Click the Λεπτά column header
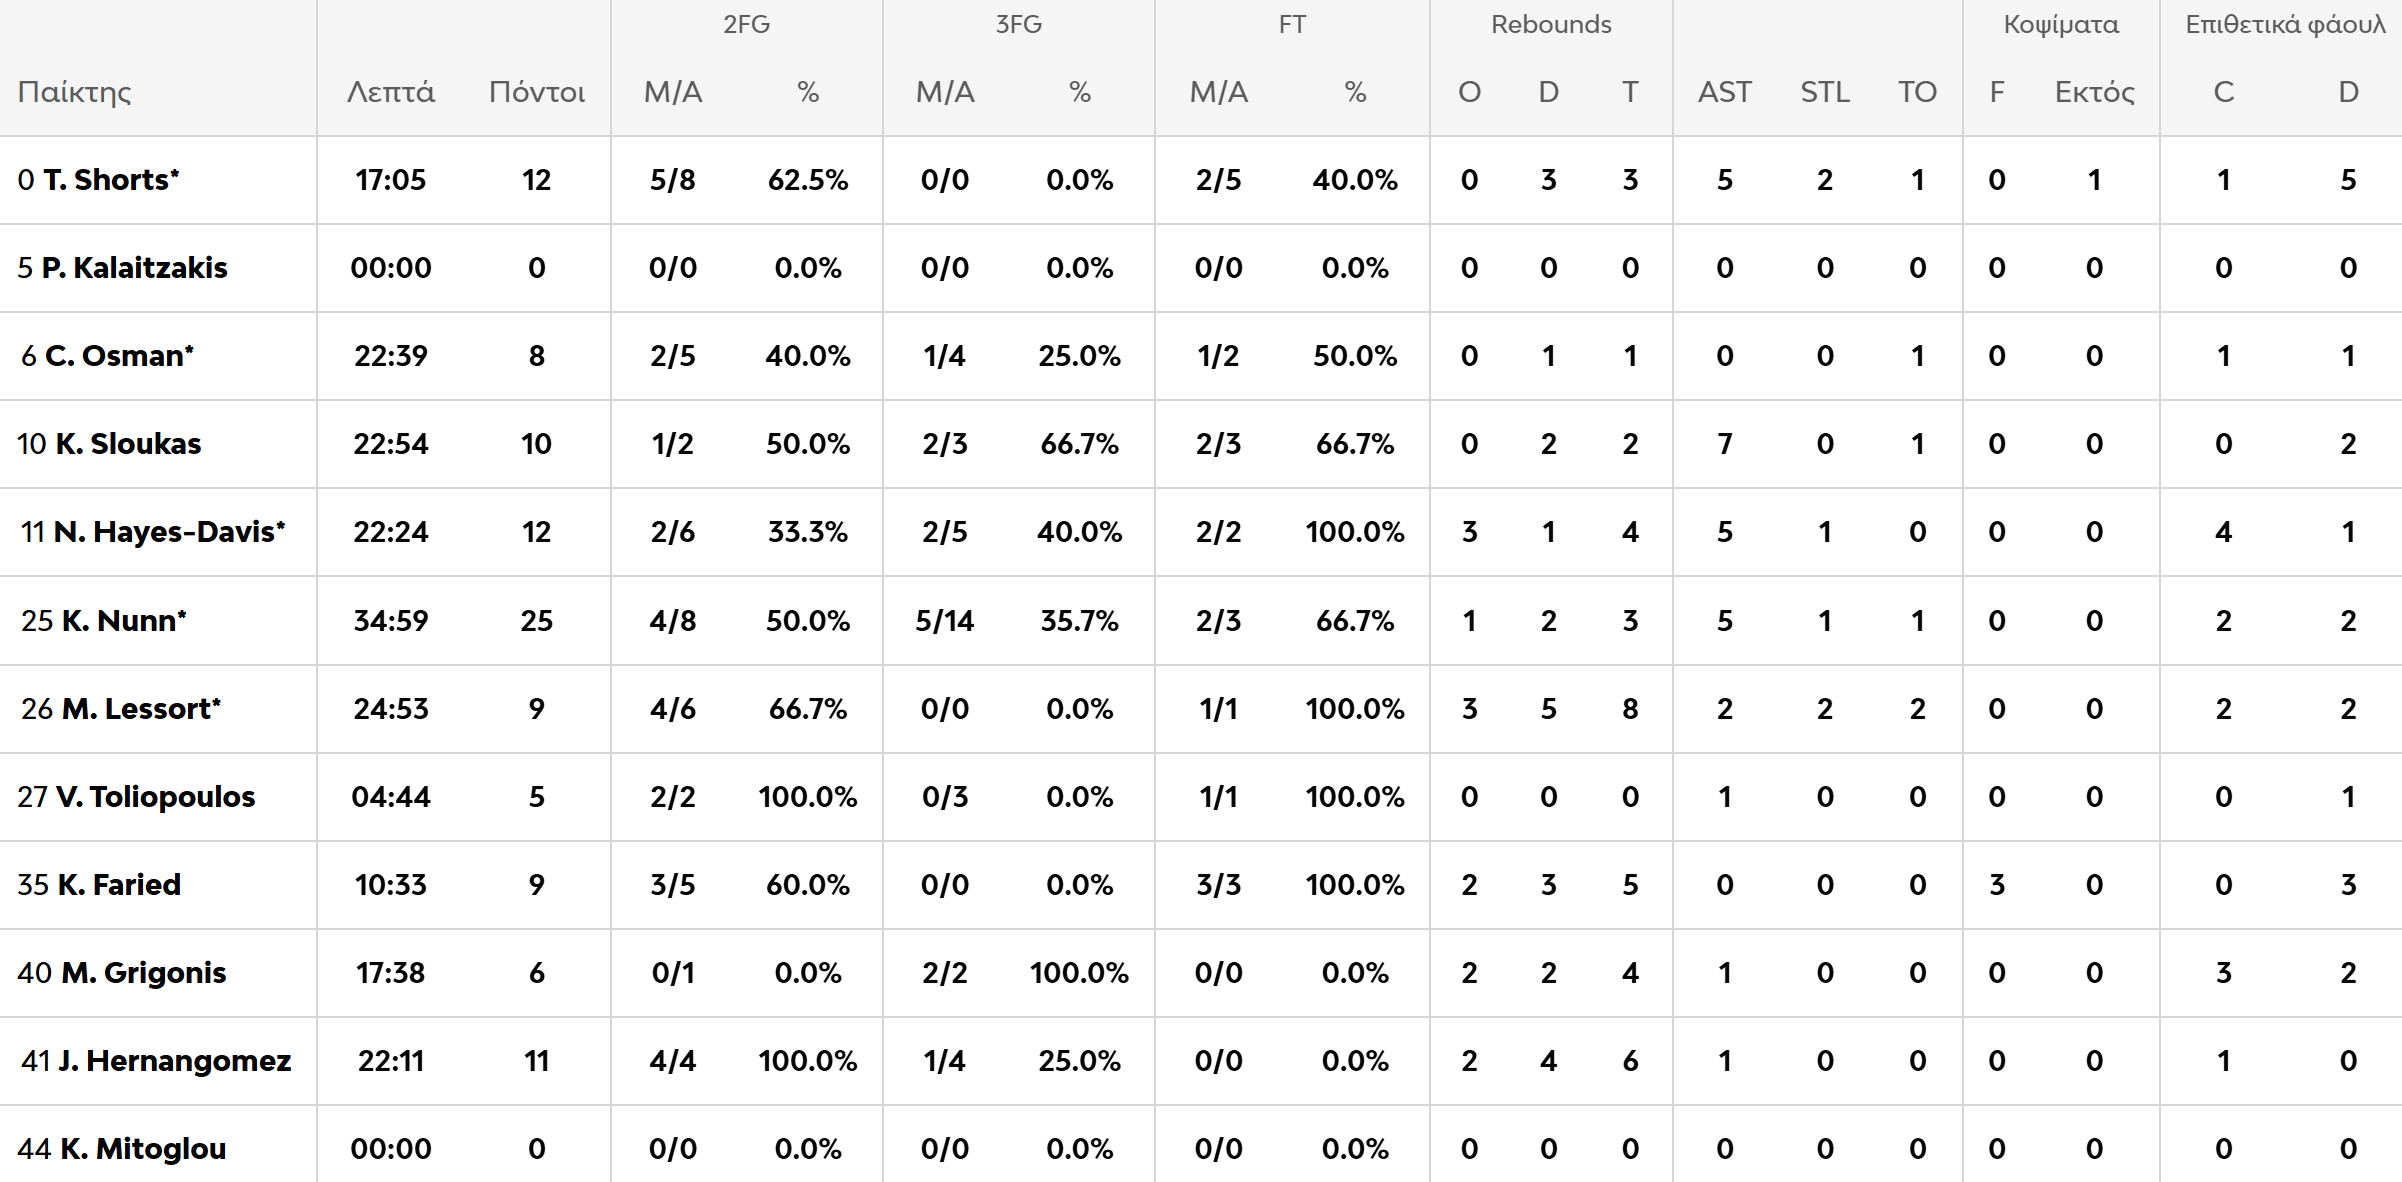 tap(390, 92)
